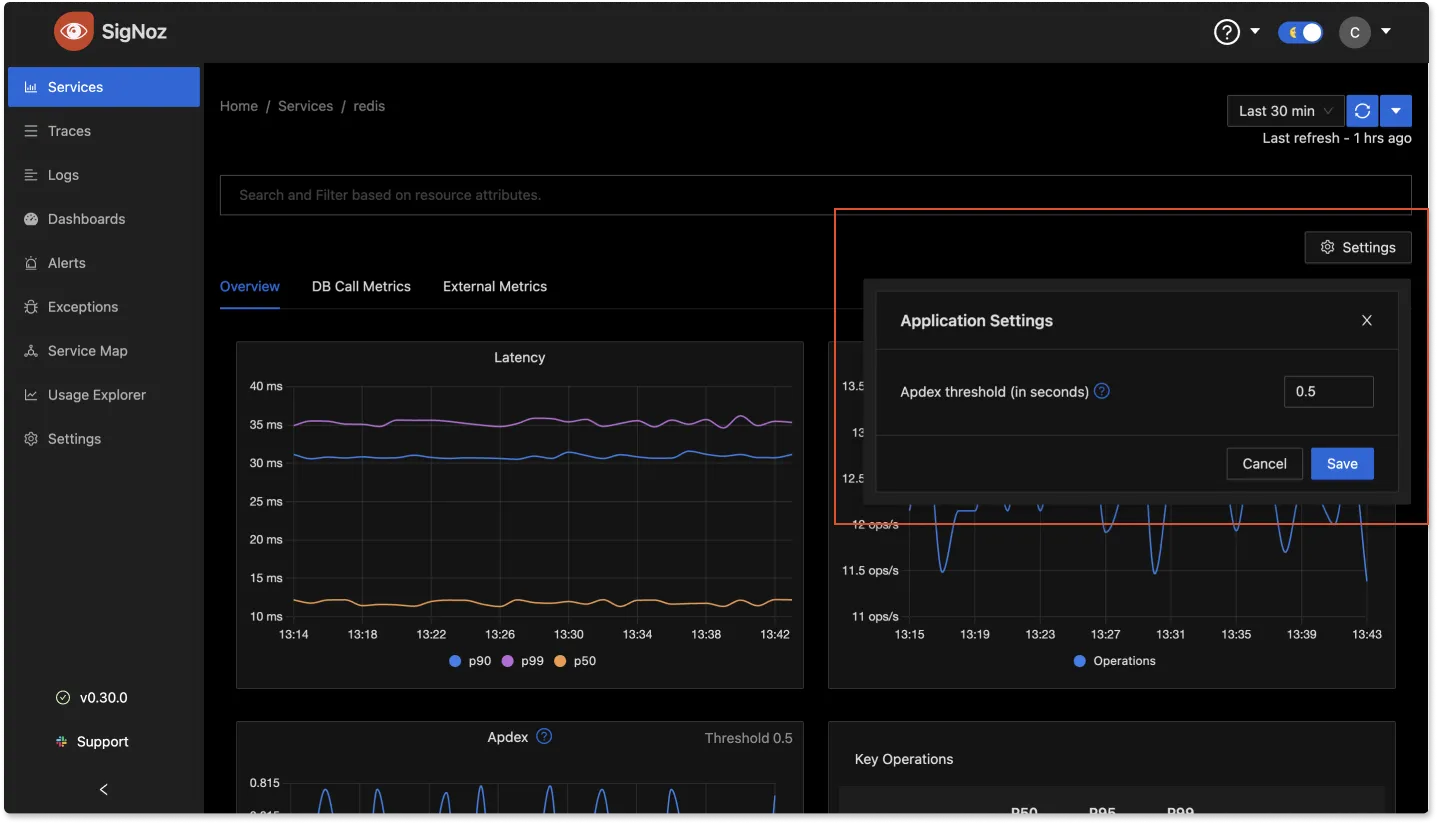Toggle the Operations legend series
This screenshot has height=824, width=1437.
point(1114,661)
